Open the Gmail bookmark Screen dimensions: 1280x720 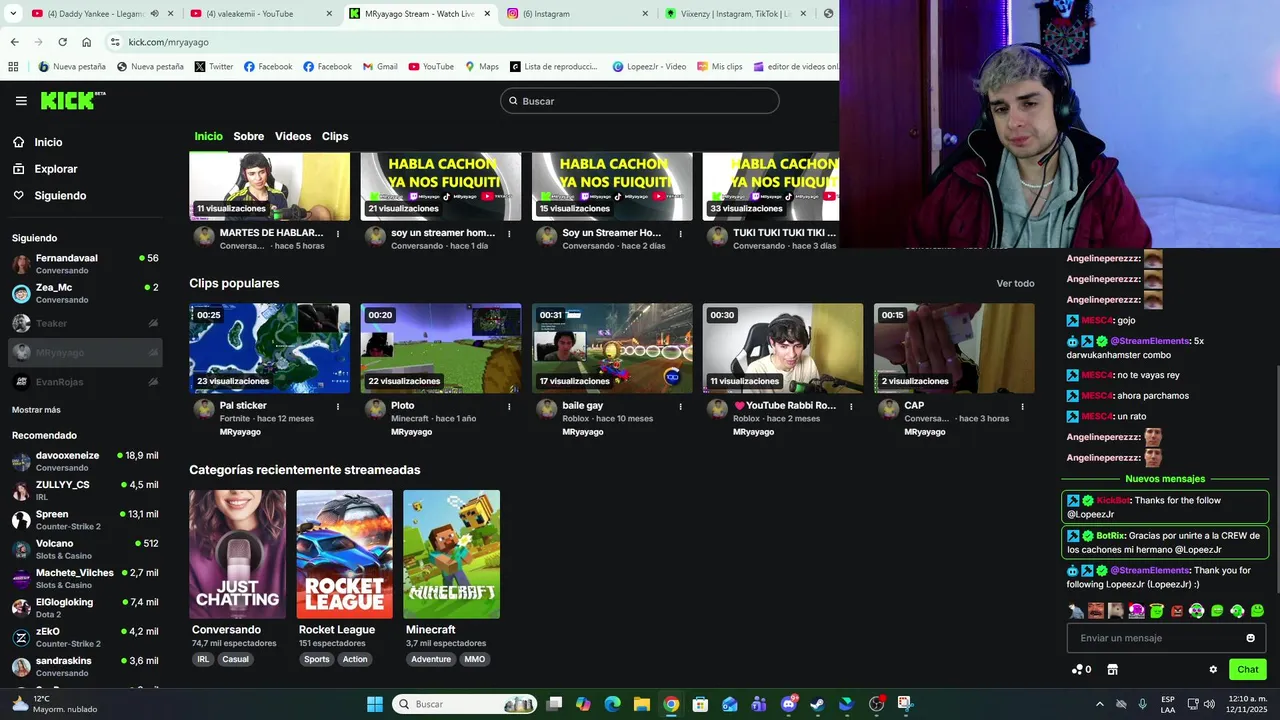(379, 67)
